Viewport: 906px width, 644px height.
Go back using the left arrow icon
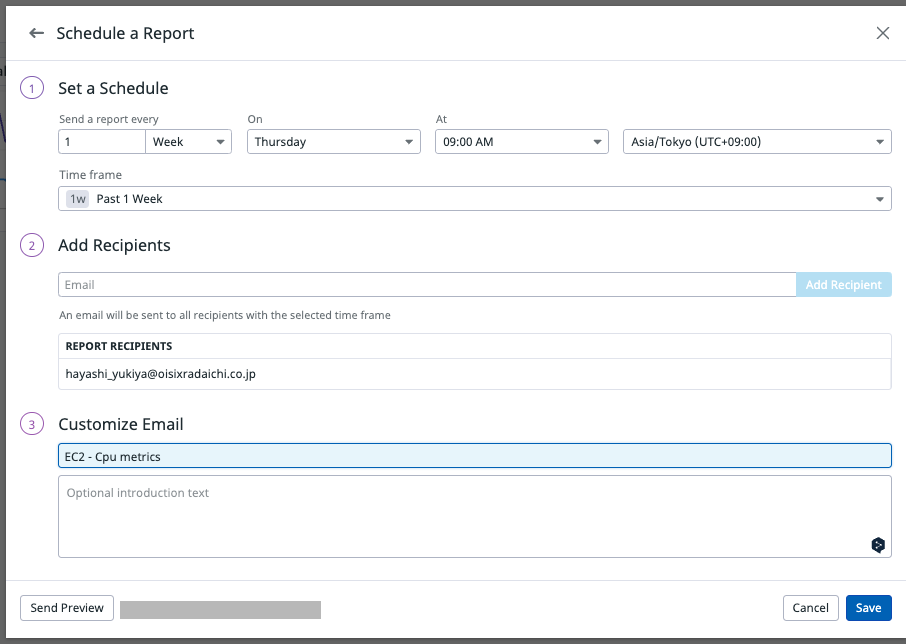[36, 33]
